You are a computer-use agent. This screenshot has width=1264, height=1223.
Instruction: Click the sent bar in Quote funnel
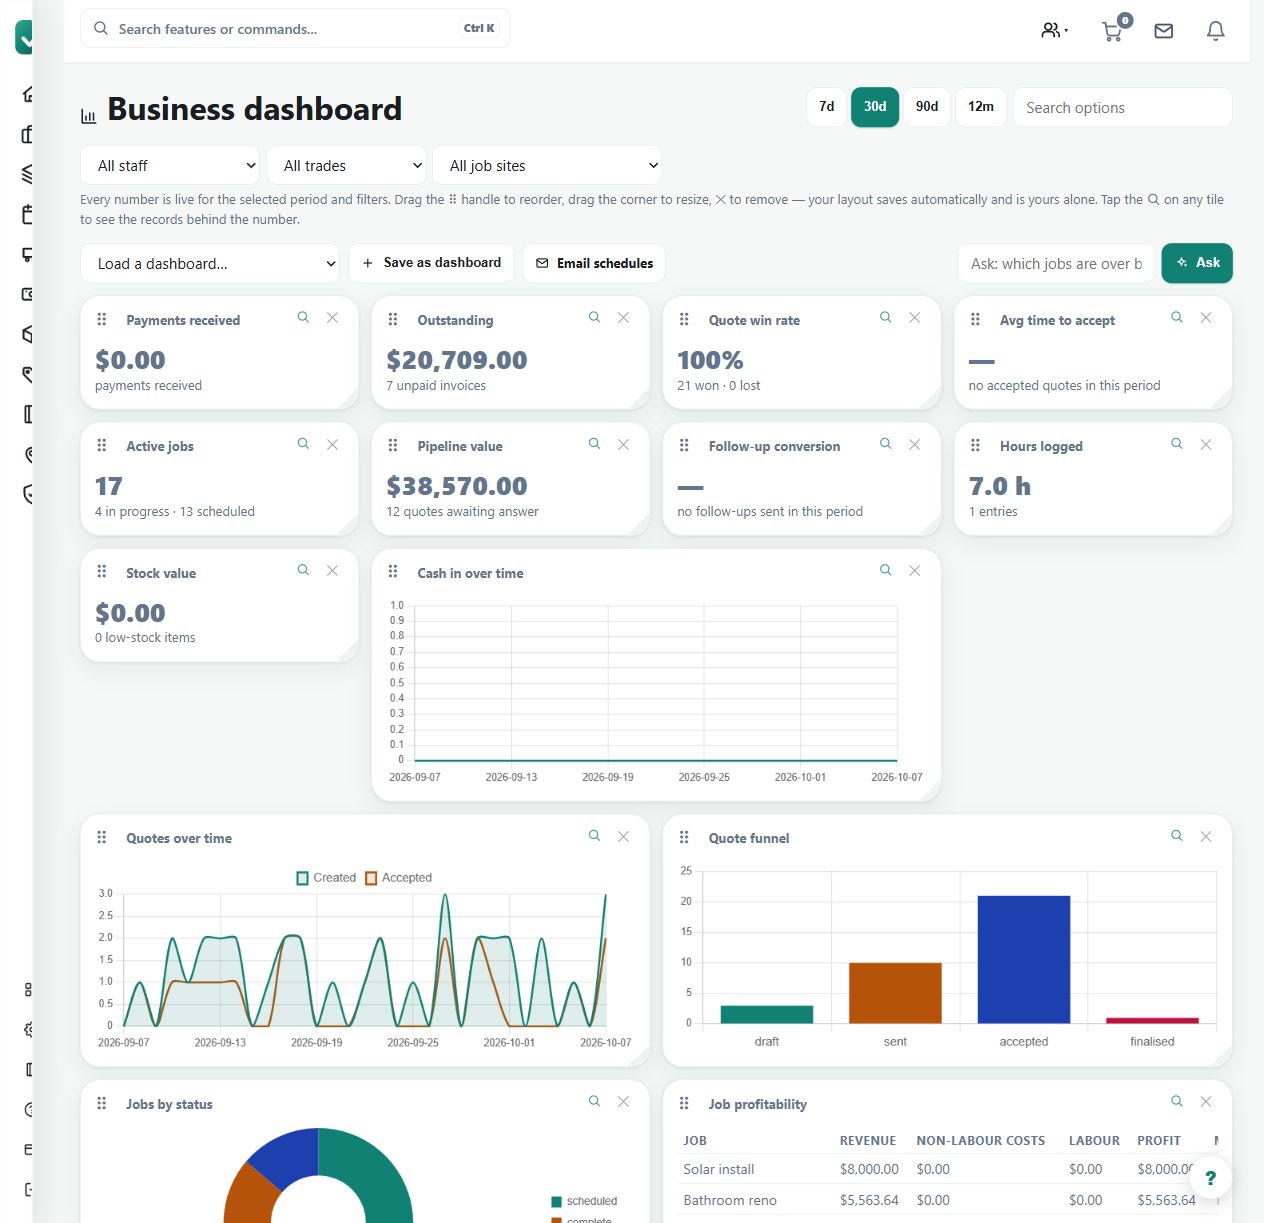895,993
